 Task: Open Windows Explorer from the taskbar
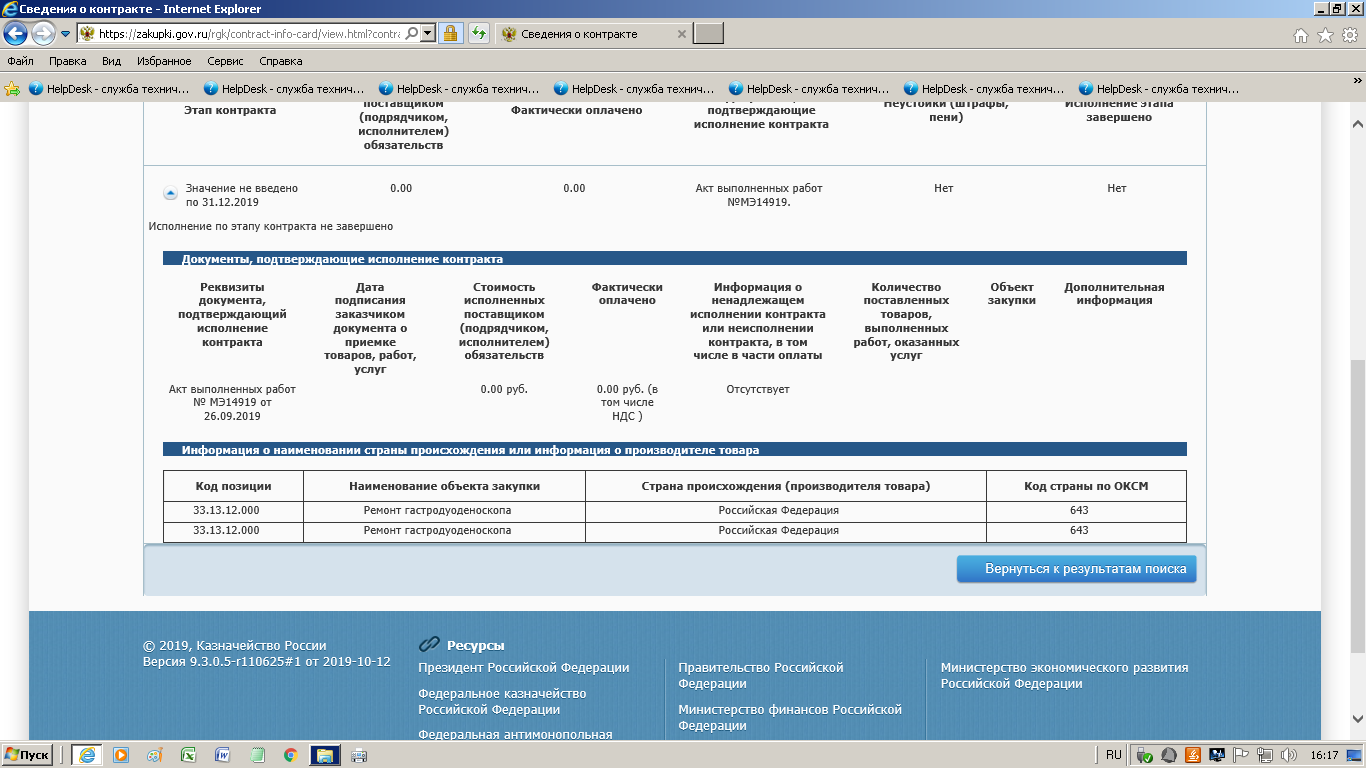[x=325, y=755]
